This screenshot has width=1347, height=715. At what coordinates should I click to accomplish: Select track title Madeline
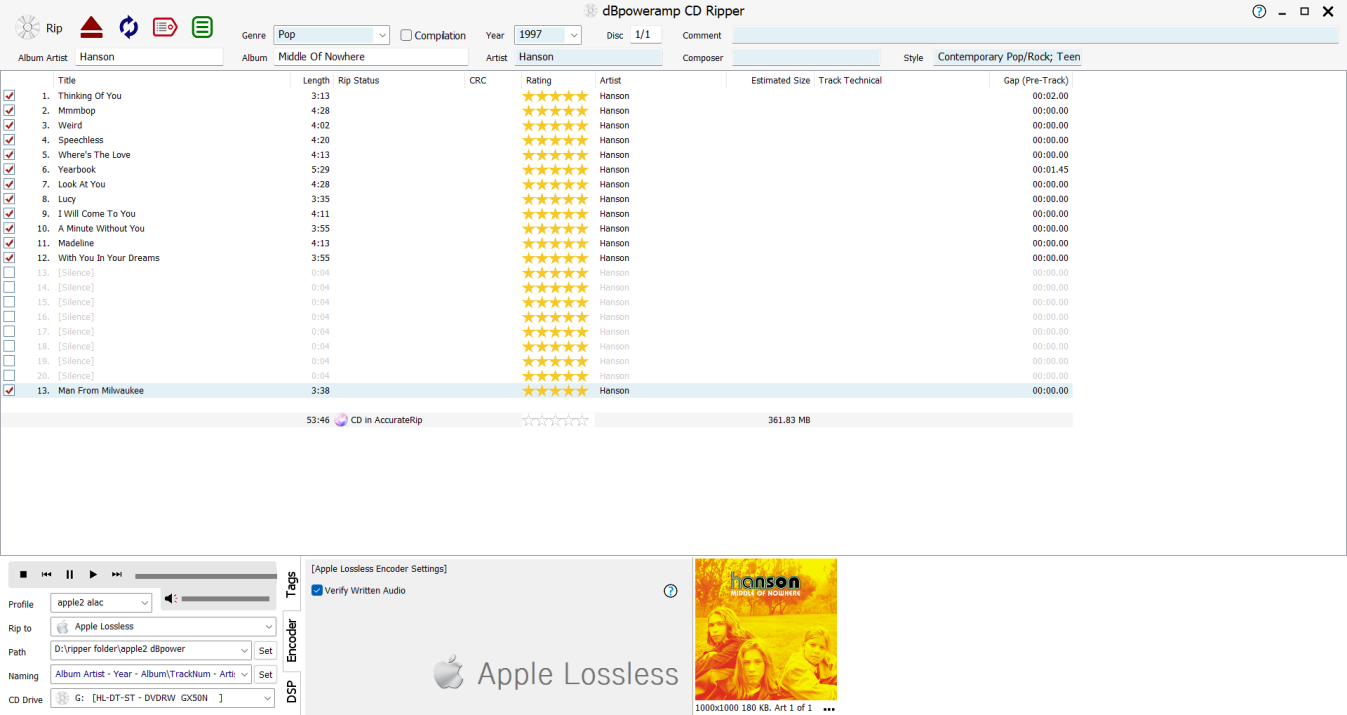[76, 243]
